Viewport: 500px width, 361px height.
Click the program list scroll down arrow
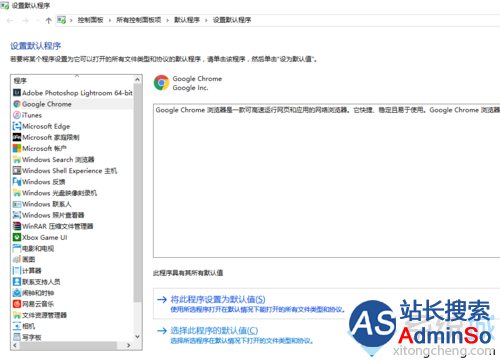tap(138, 337)
